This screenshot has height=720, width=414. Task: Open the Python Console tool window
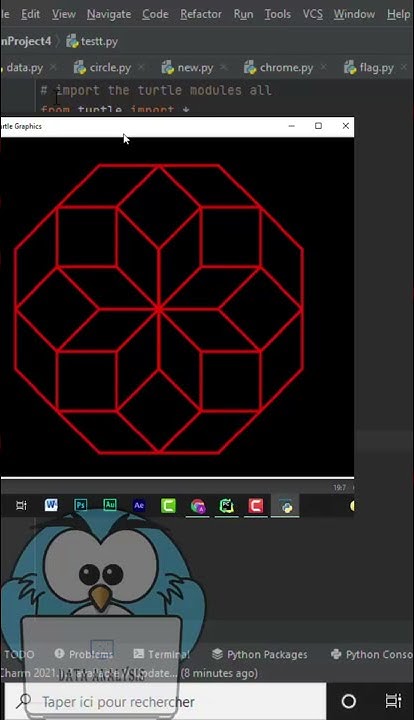[371, 654]
